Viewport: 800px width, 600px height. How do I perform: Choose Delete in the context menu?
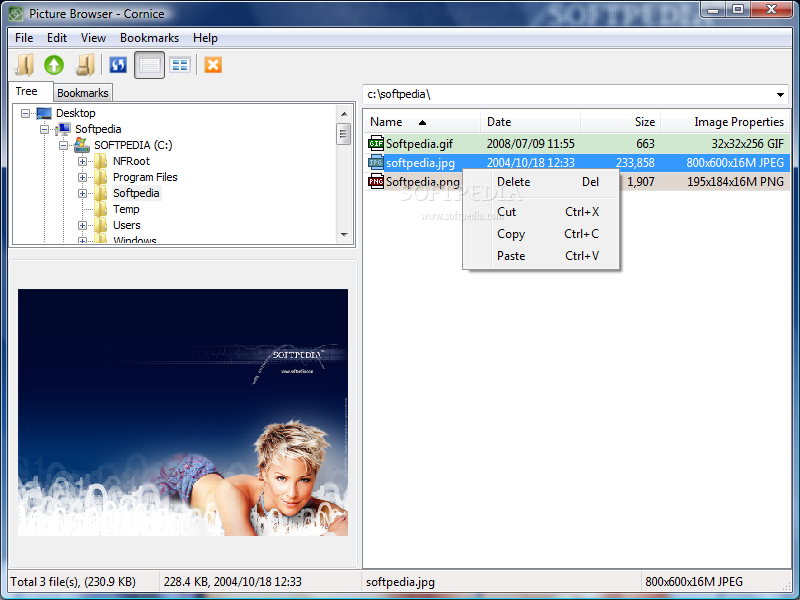(542, 182)
